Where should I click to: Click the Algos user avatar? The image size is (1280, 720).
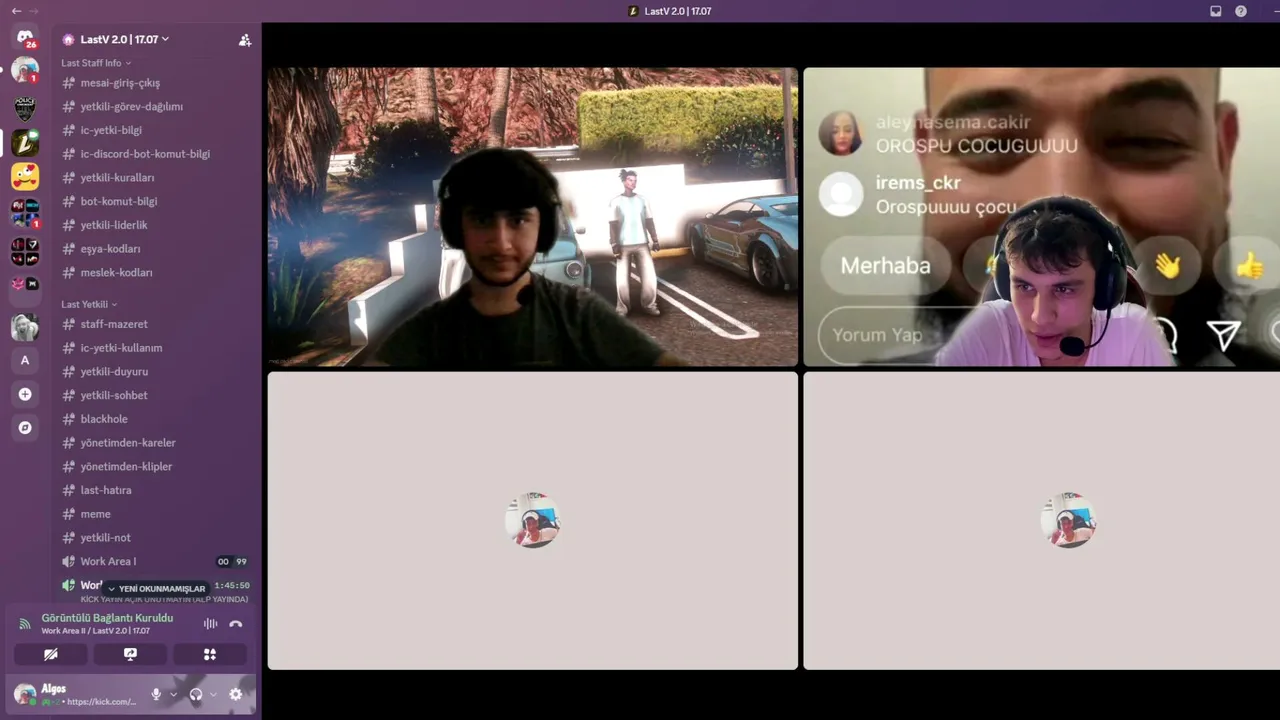pos(24,694)
